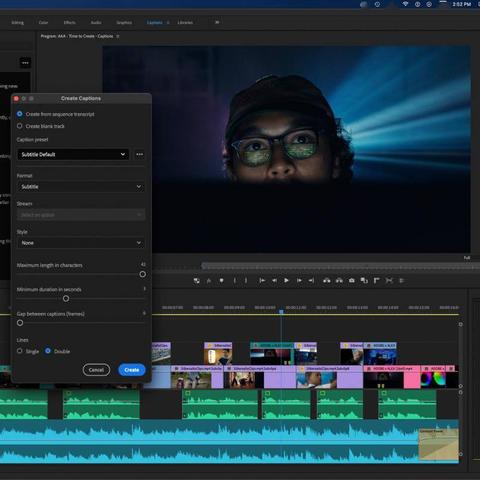Click the Mark Out bracket icon
Screen dimensions: 480x480
(x=246, y=280)
